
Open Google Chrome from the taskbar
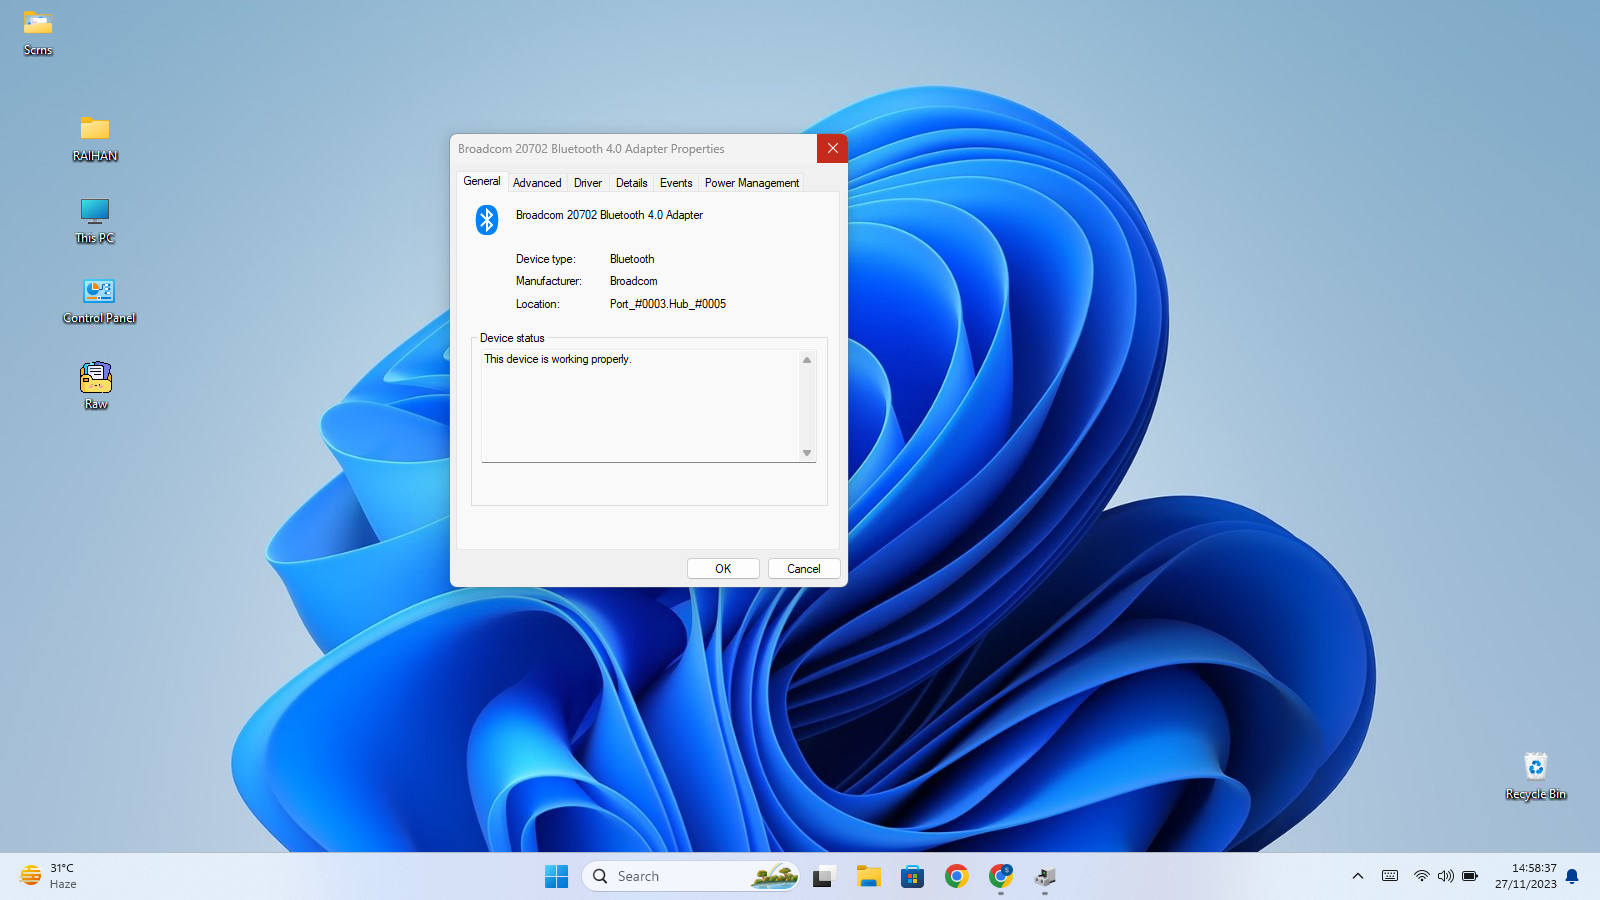[x=957, y=877]
